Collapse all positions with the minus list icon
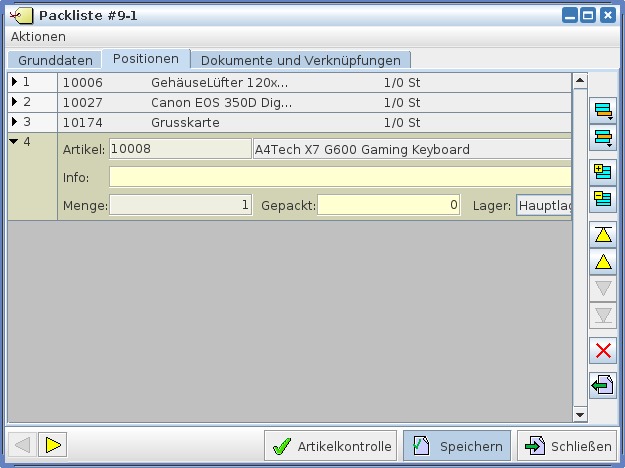Viewport: 625px width, 468px height. pyautogui.click(x=603, y=197)
